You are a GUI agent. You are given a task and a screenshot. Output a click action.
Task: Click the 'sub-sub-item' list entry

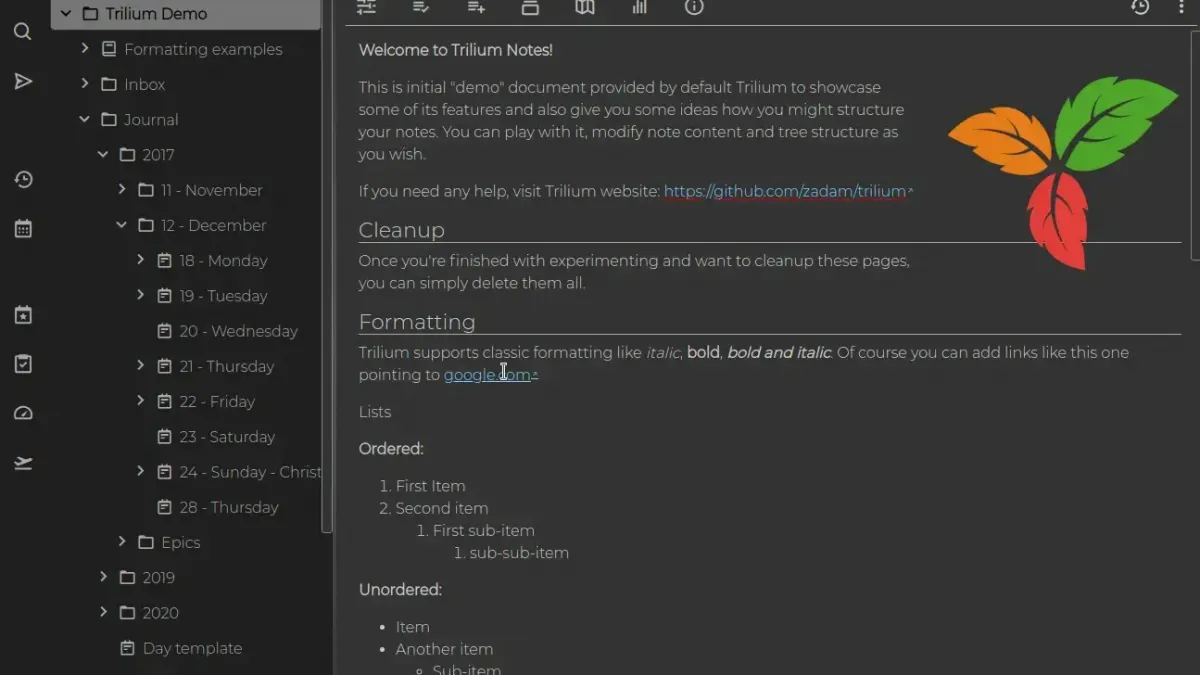(x=519, y=553)
